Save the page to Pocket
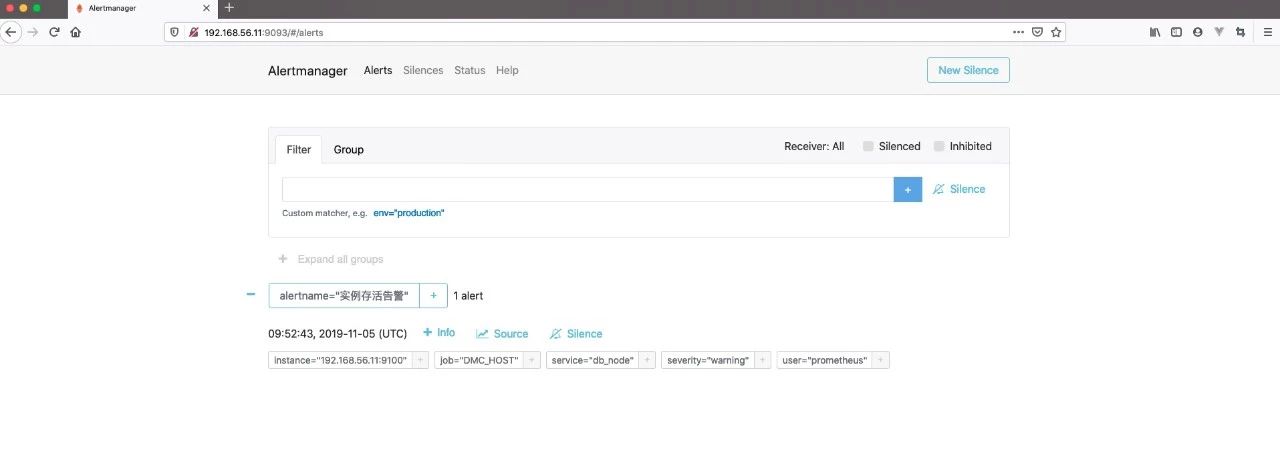 1037,32
